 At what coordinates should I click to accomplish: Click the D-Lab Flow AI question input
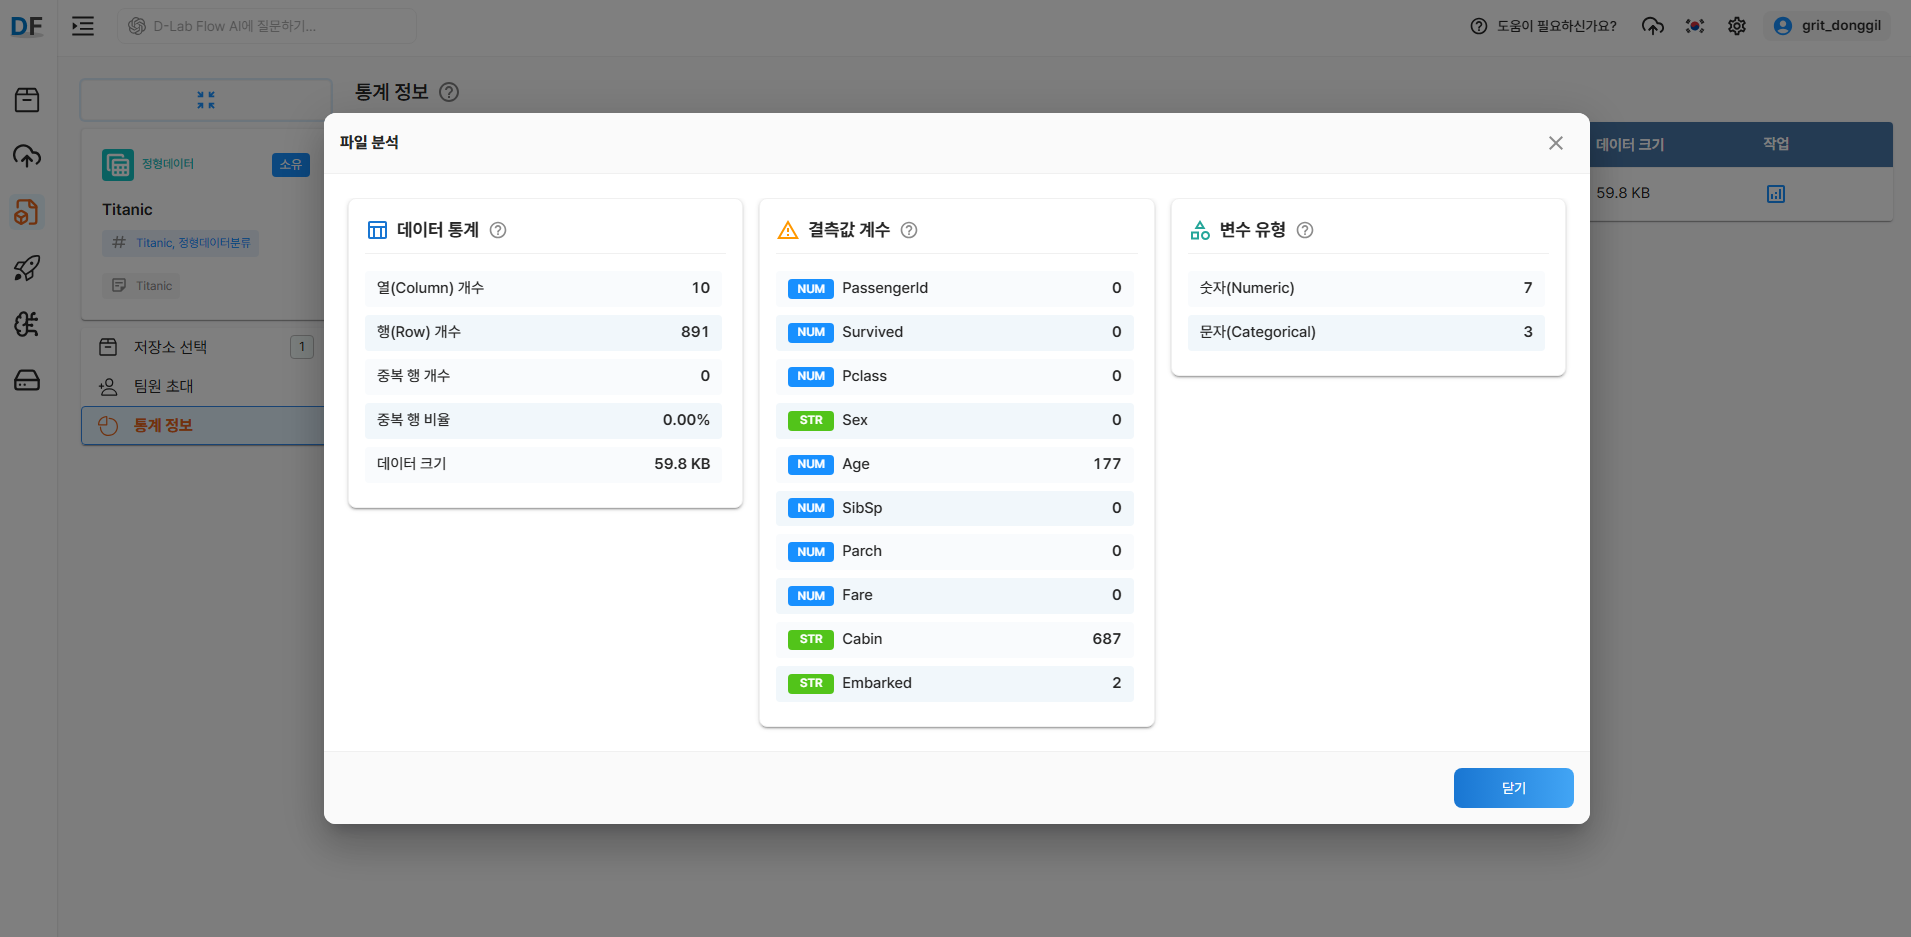click(x=267, y=26)
